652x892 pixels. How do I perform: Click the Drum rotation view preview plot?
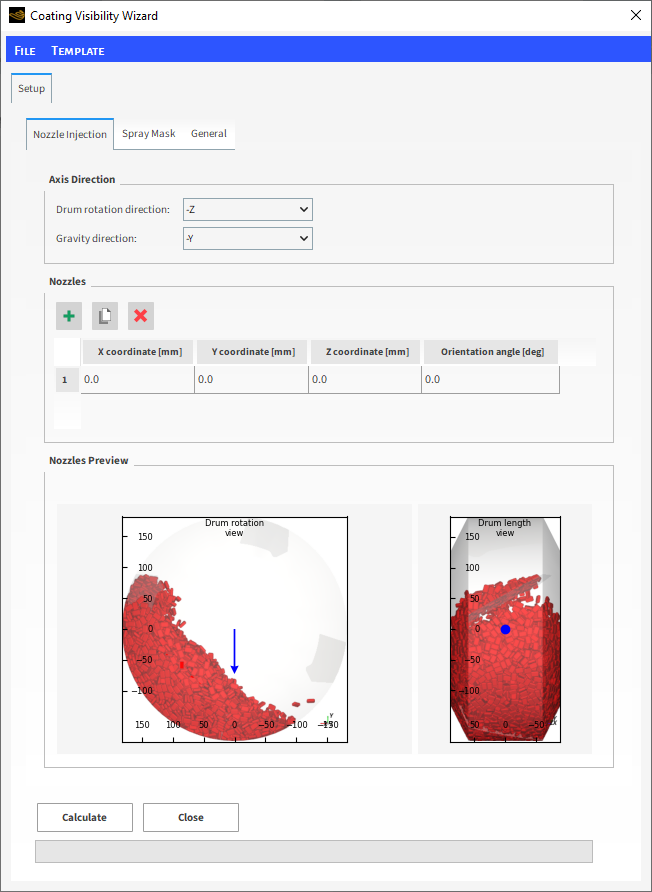(235, 629)
